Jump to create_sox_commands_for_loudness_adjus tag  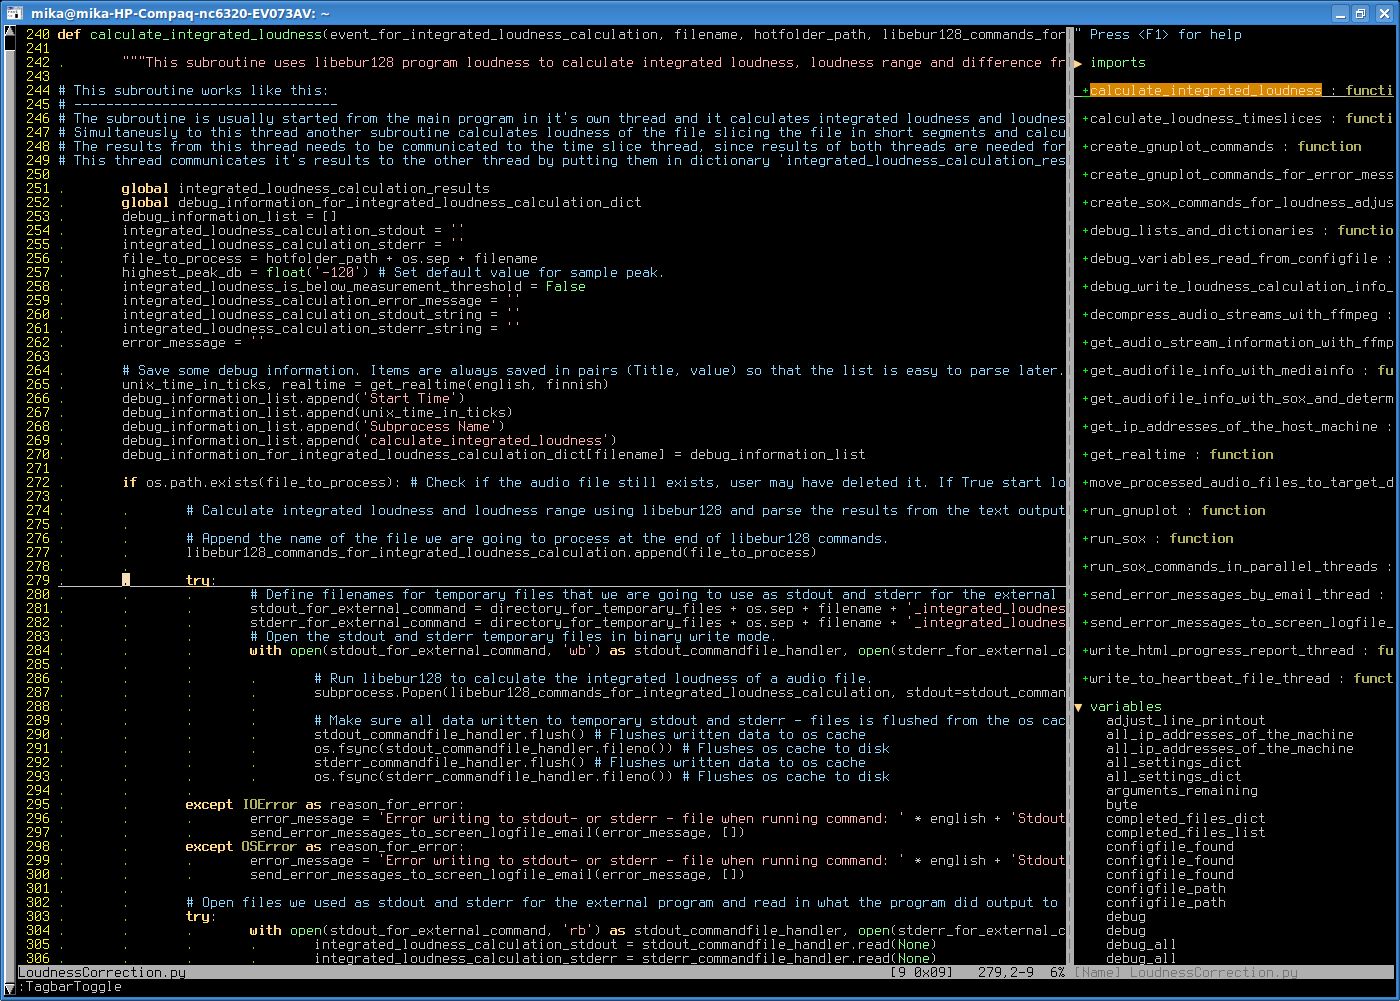tap(1241, 203)
